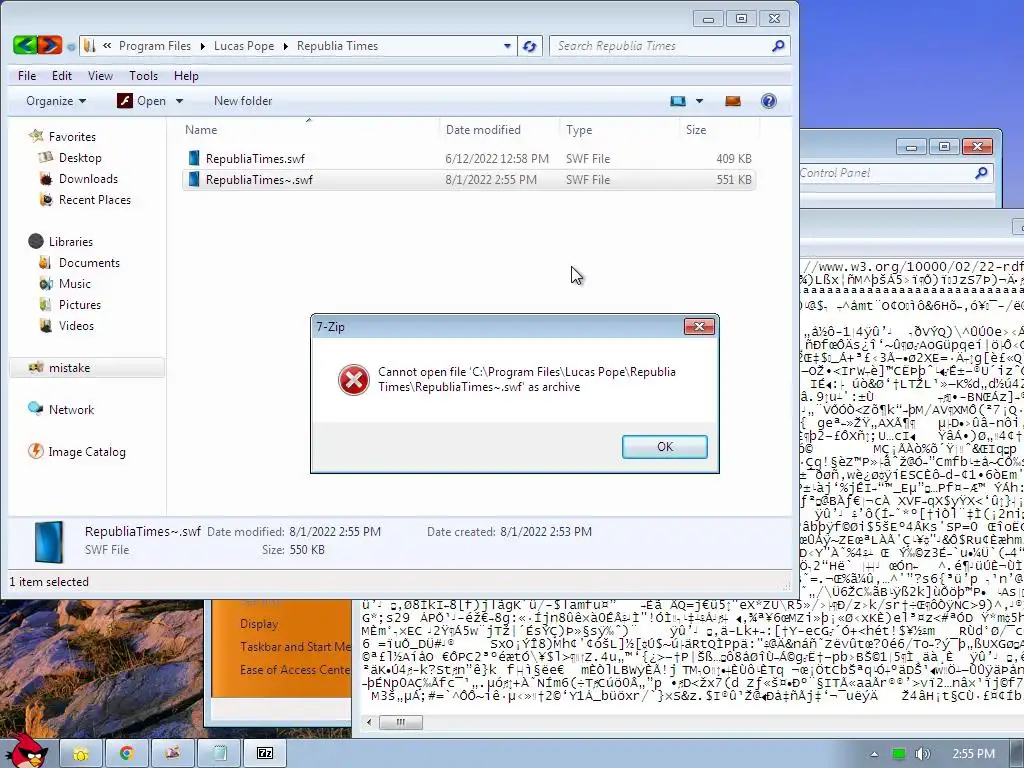Click the Angry Birds Start button
Screen dimensions: 1024x768
[26, 751]
